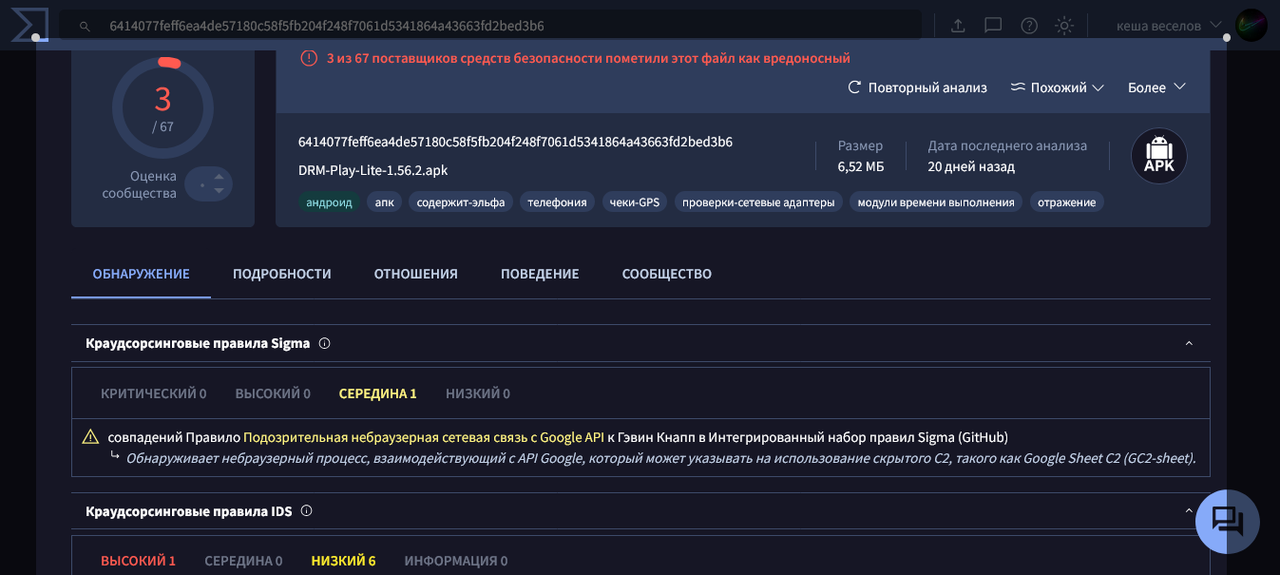
Task: Select Sigma КРИТИЧЕСКИЙ 0 filter
Action: coord(154,393)
